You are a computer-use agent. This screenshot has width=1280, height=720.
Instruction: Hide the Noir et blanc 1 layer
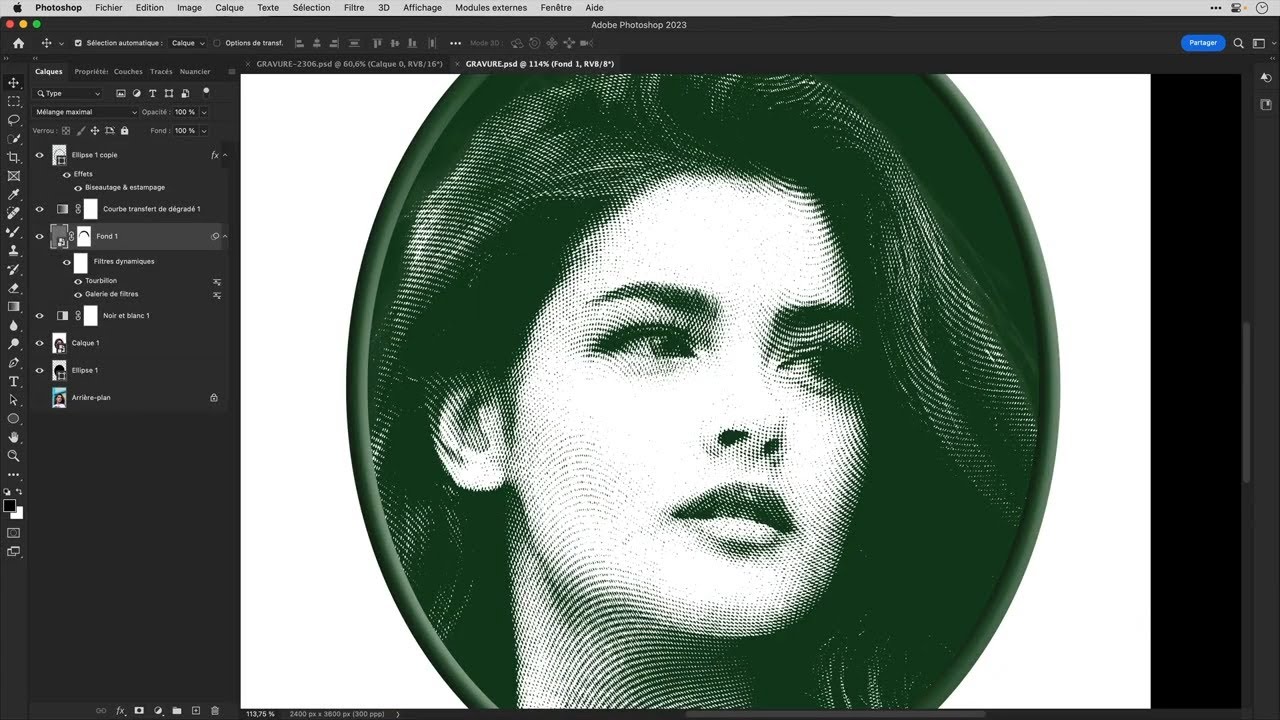click(40, 316)
